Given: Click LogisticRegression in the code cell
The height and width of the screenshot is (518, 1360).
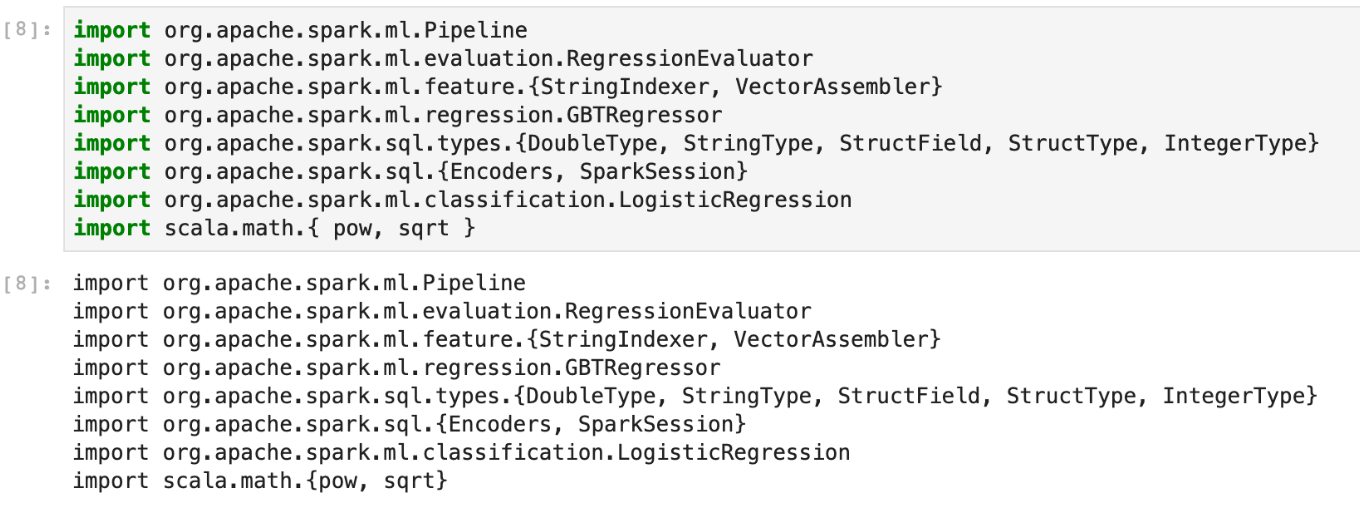Looking at the screenshot, I should 735,199.
